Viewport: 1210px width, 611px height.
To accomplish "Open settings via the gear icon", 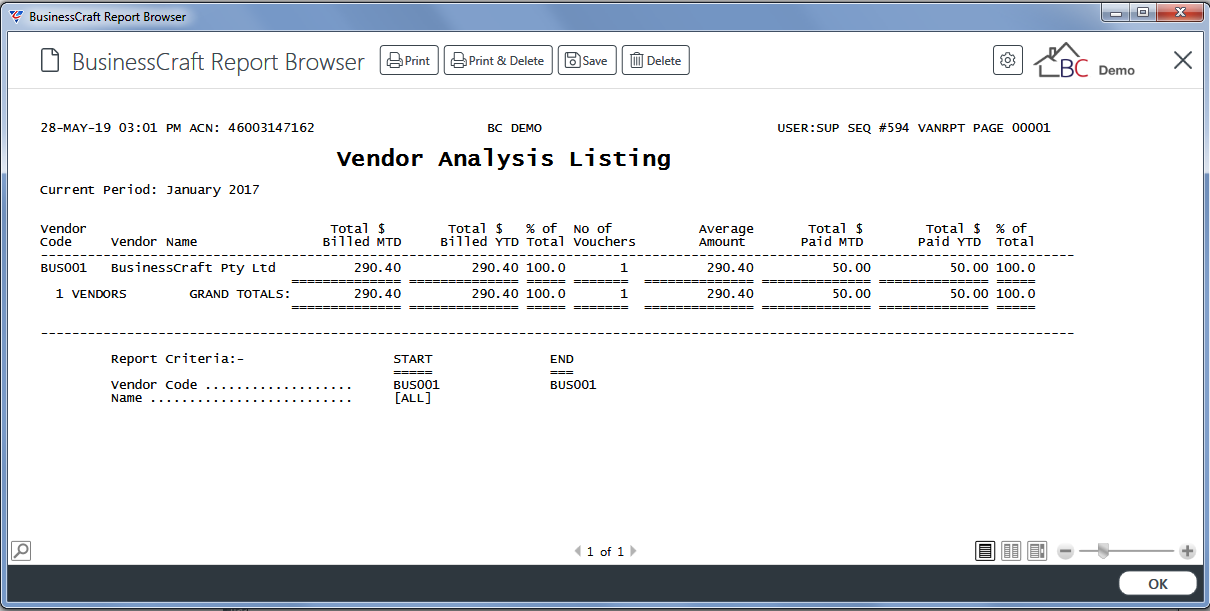I will point(1008,61).
